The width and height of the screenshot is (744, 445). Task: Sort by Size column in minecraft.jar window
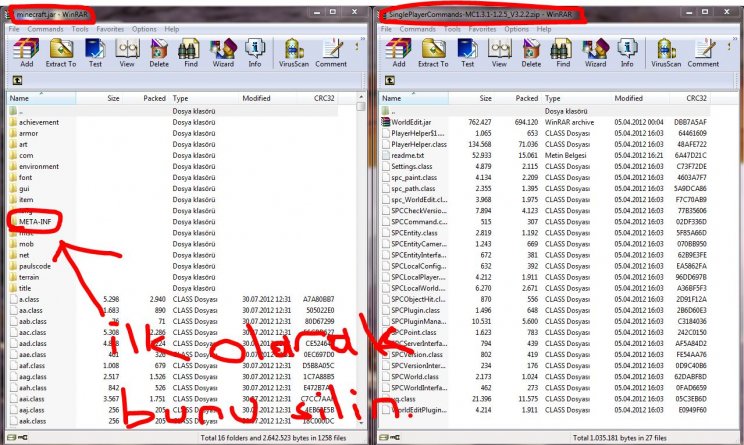coord(98,98)
